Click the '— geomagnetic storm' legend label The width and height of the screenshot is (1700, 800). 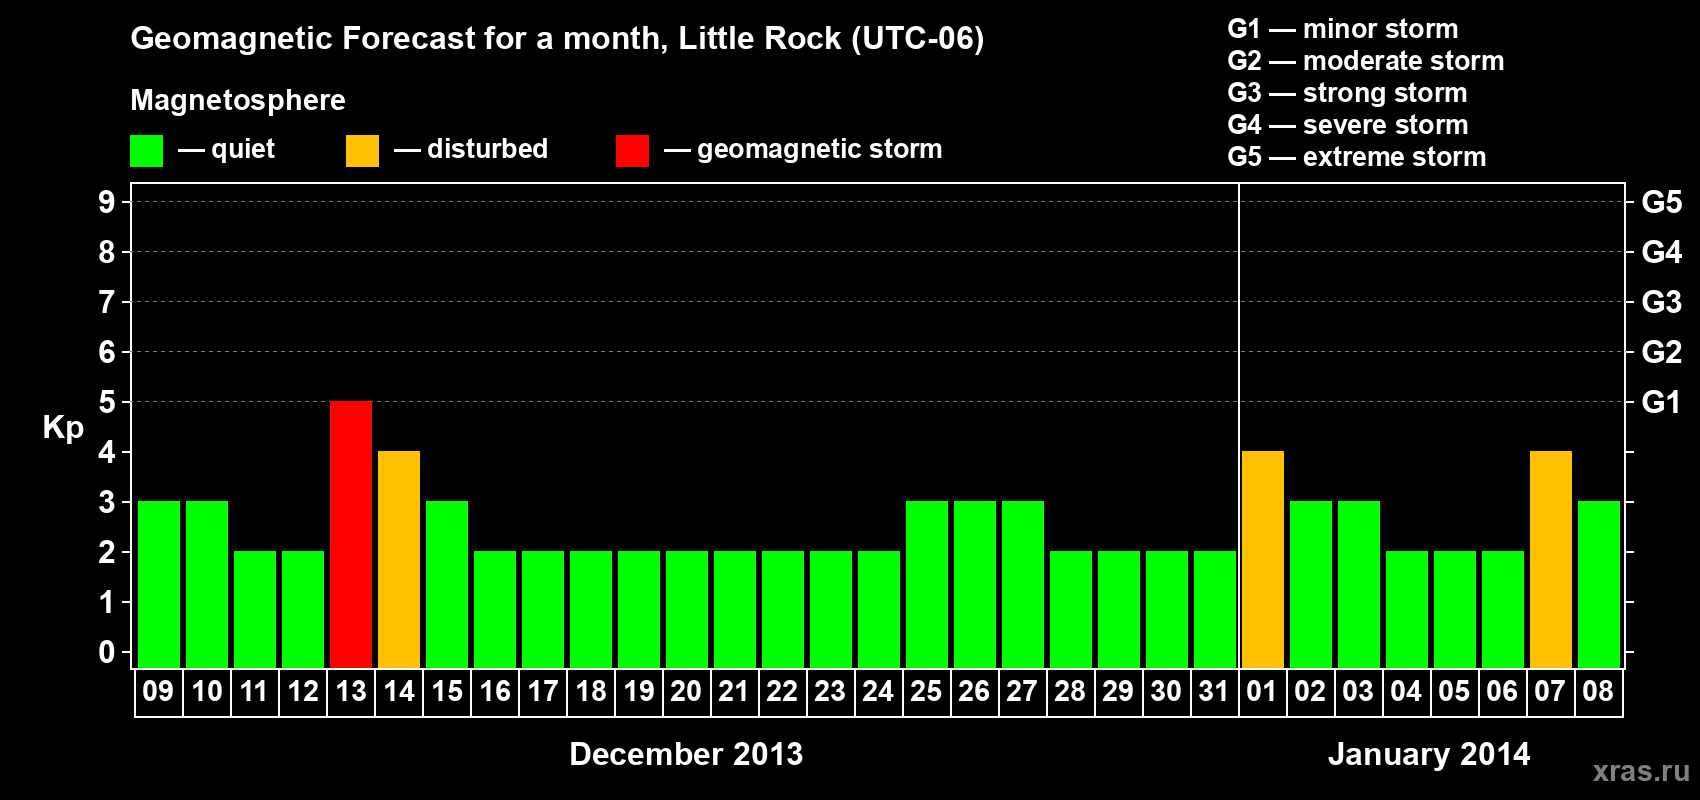click(803, 149)
